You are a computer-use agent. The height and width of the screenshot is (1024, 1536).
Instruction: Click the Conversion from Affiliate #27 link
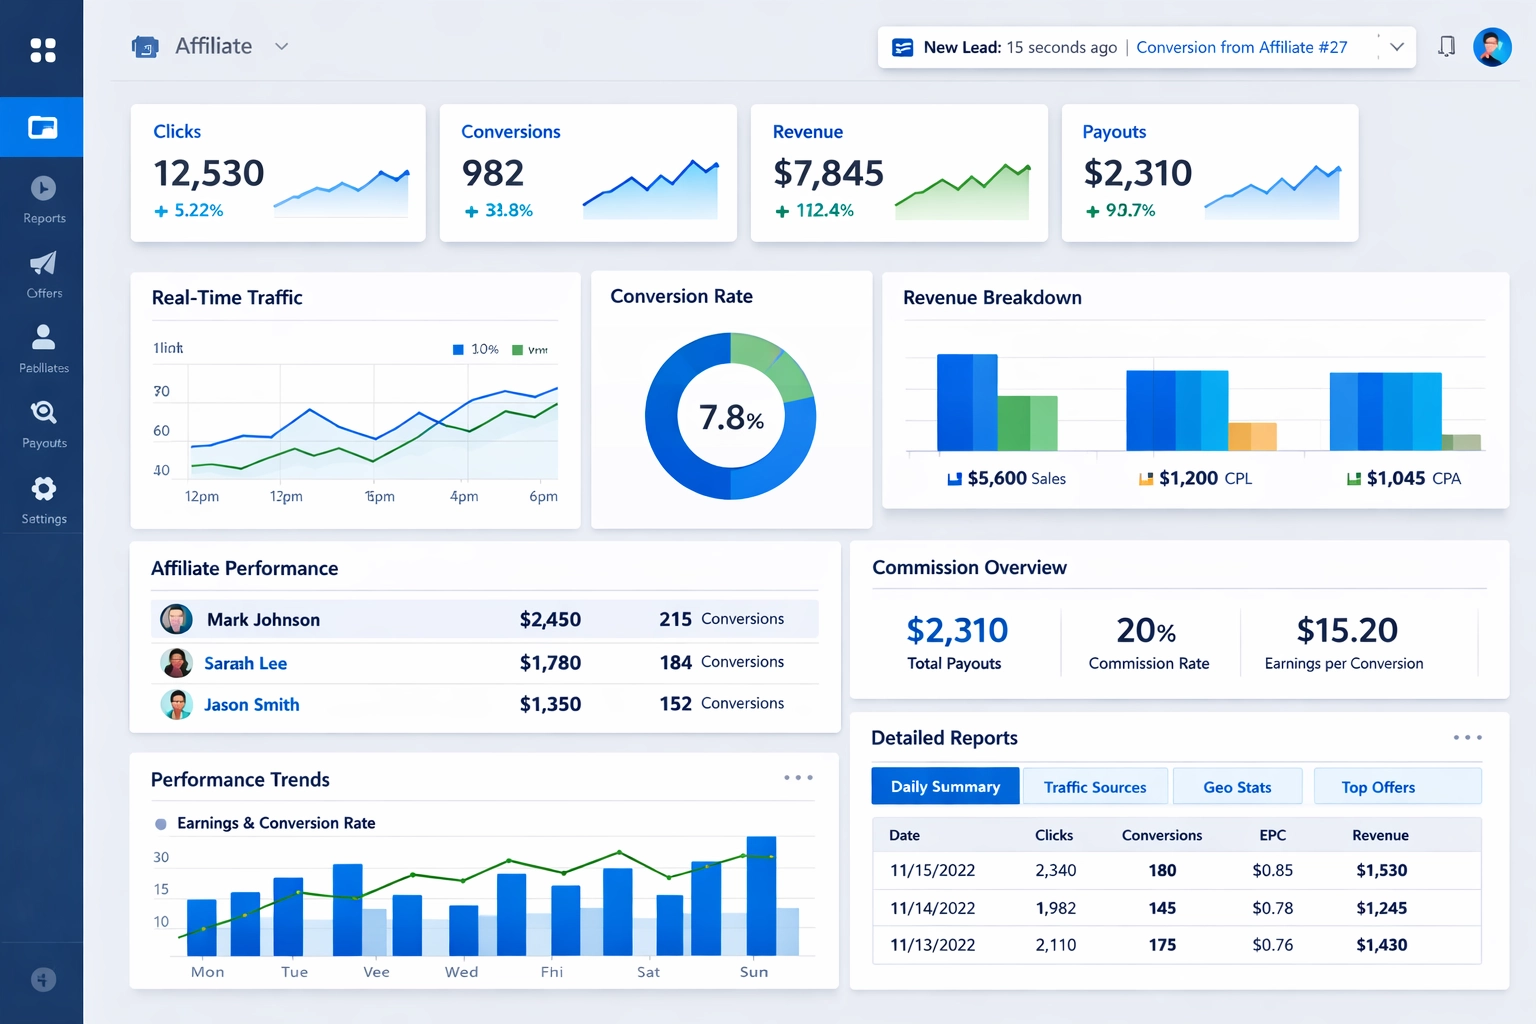1242,47
